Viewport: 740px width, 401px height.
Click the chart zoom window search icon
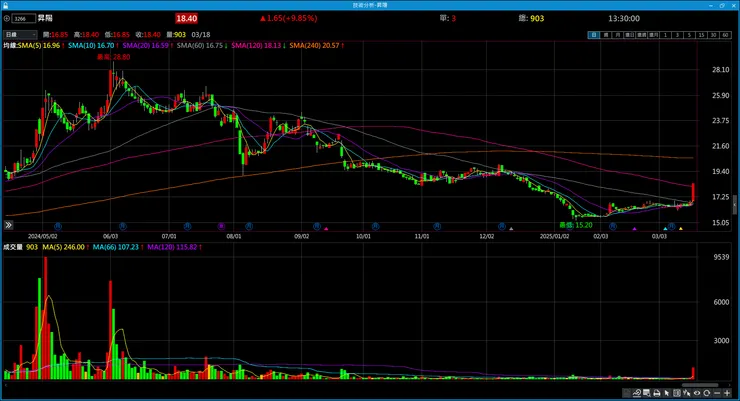pyautogui.click(x=647, y=393)
